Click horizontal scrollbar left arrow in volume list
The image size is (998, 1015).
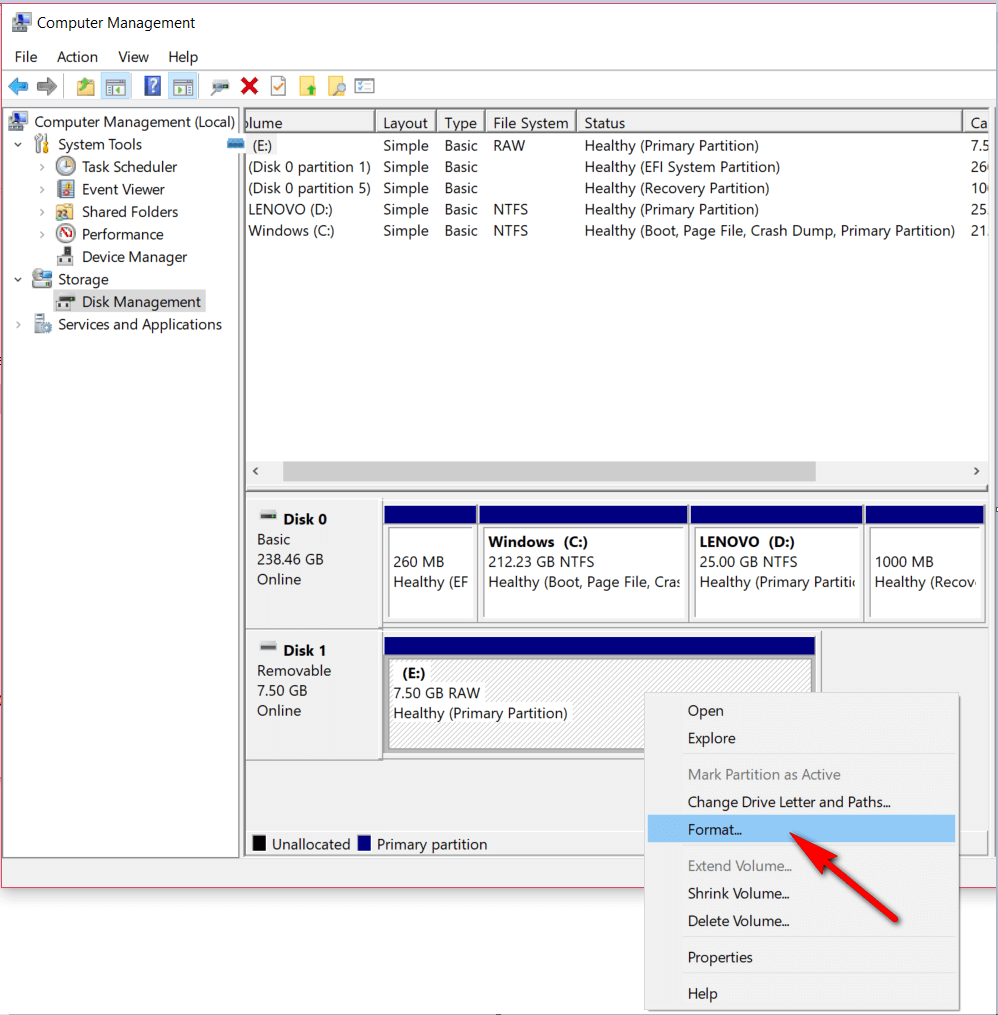coord(256,471)
